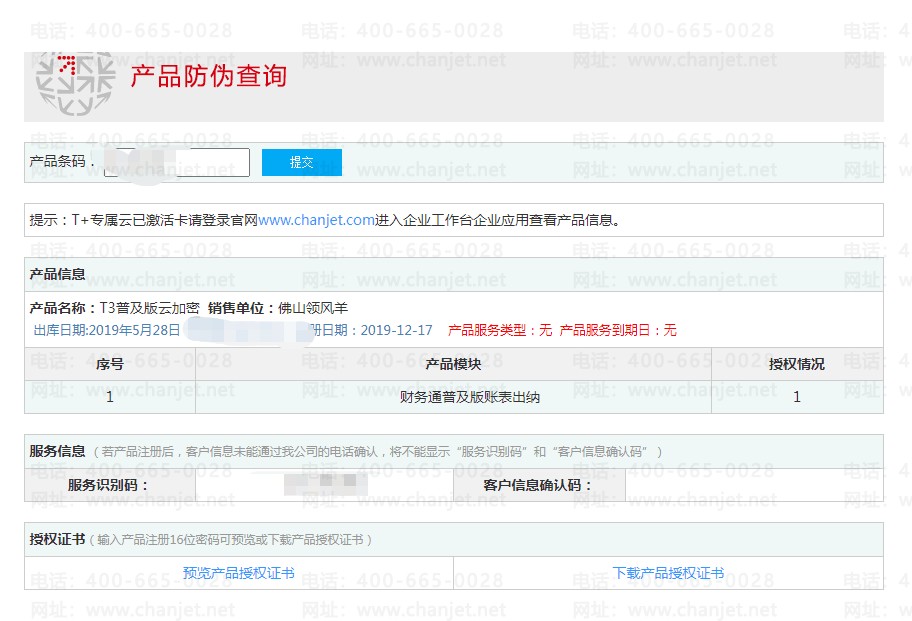Click module cell 财务通普及版账表出纳
The image size is (912, 621).
pos(470,397)
